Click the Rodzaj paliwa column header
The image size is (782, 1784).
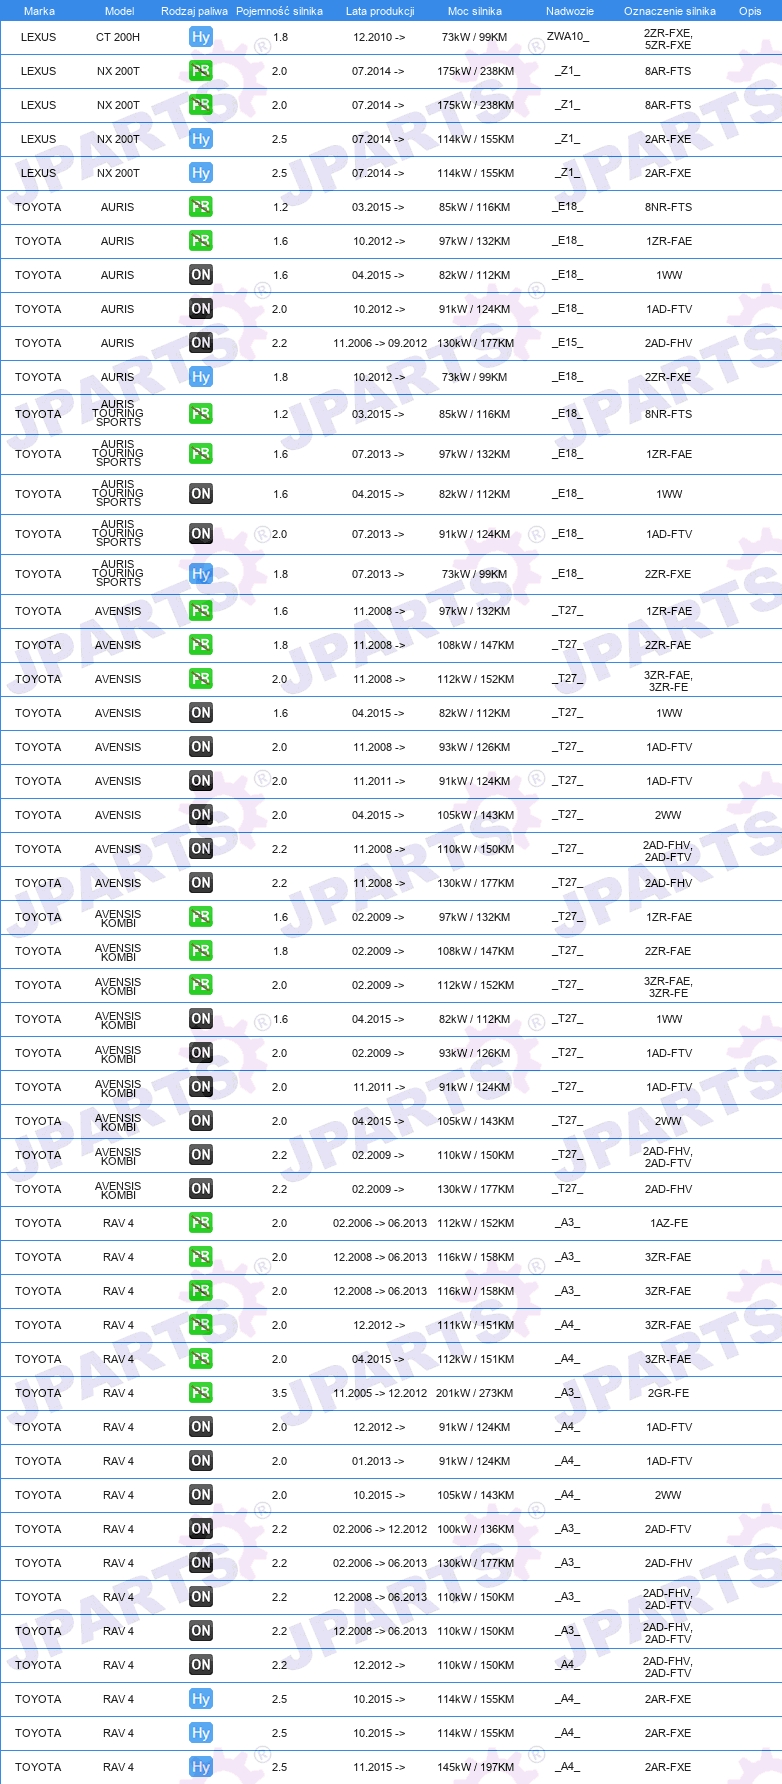tap(194, 11)
